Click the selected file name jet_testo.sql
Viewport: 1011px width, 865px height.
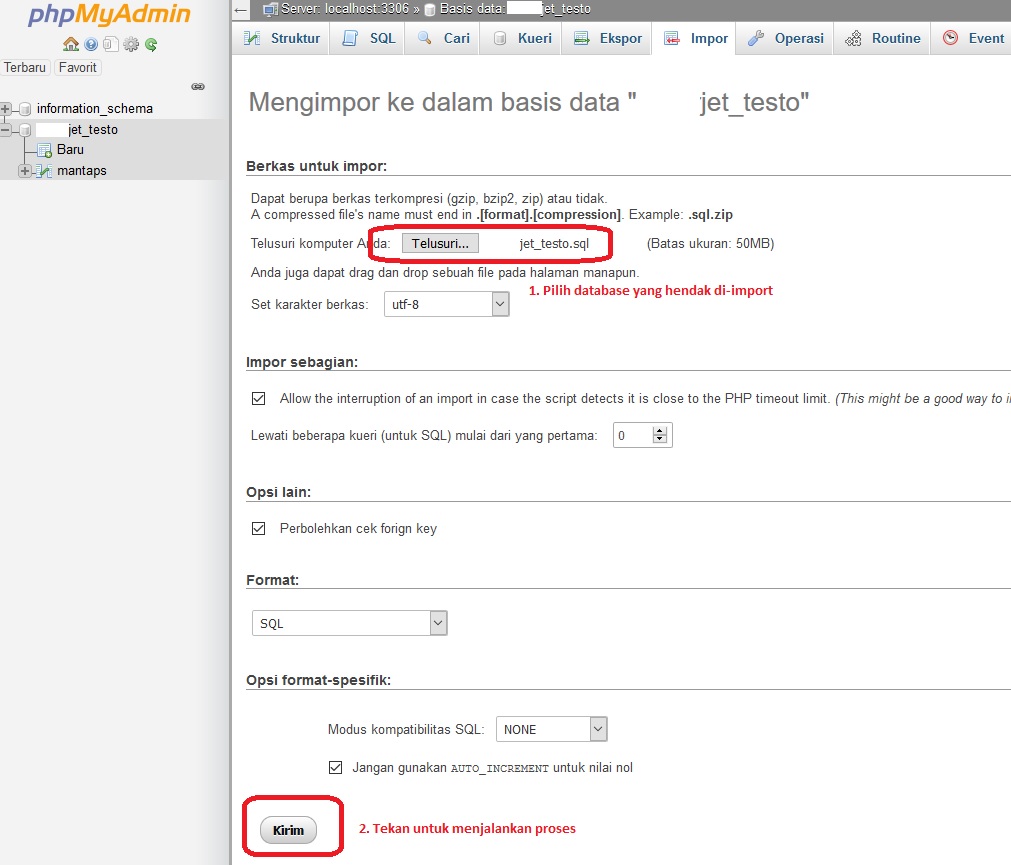click(x=554, y=244)
